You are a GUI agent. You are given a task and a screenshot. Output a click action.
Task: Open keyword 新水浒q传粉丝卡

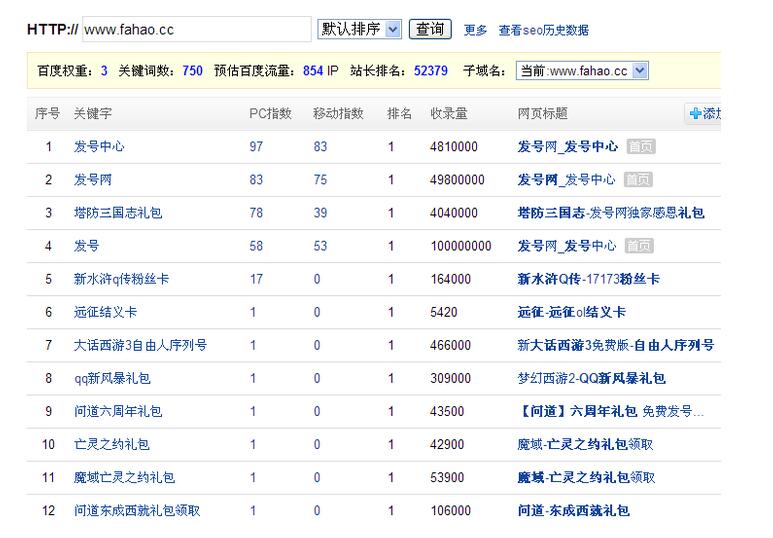point(121,279)
